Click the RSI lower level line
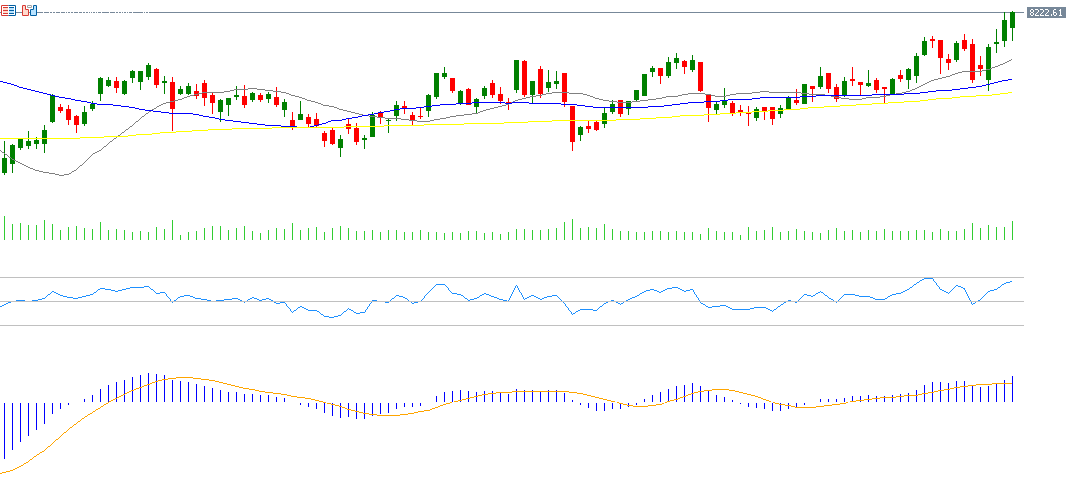1069x502 pixels. (x=500, y=325)
